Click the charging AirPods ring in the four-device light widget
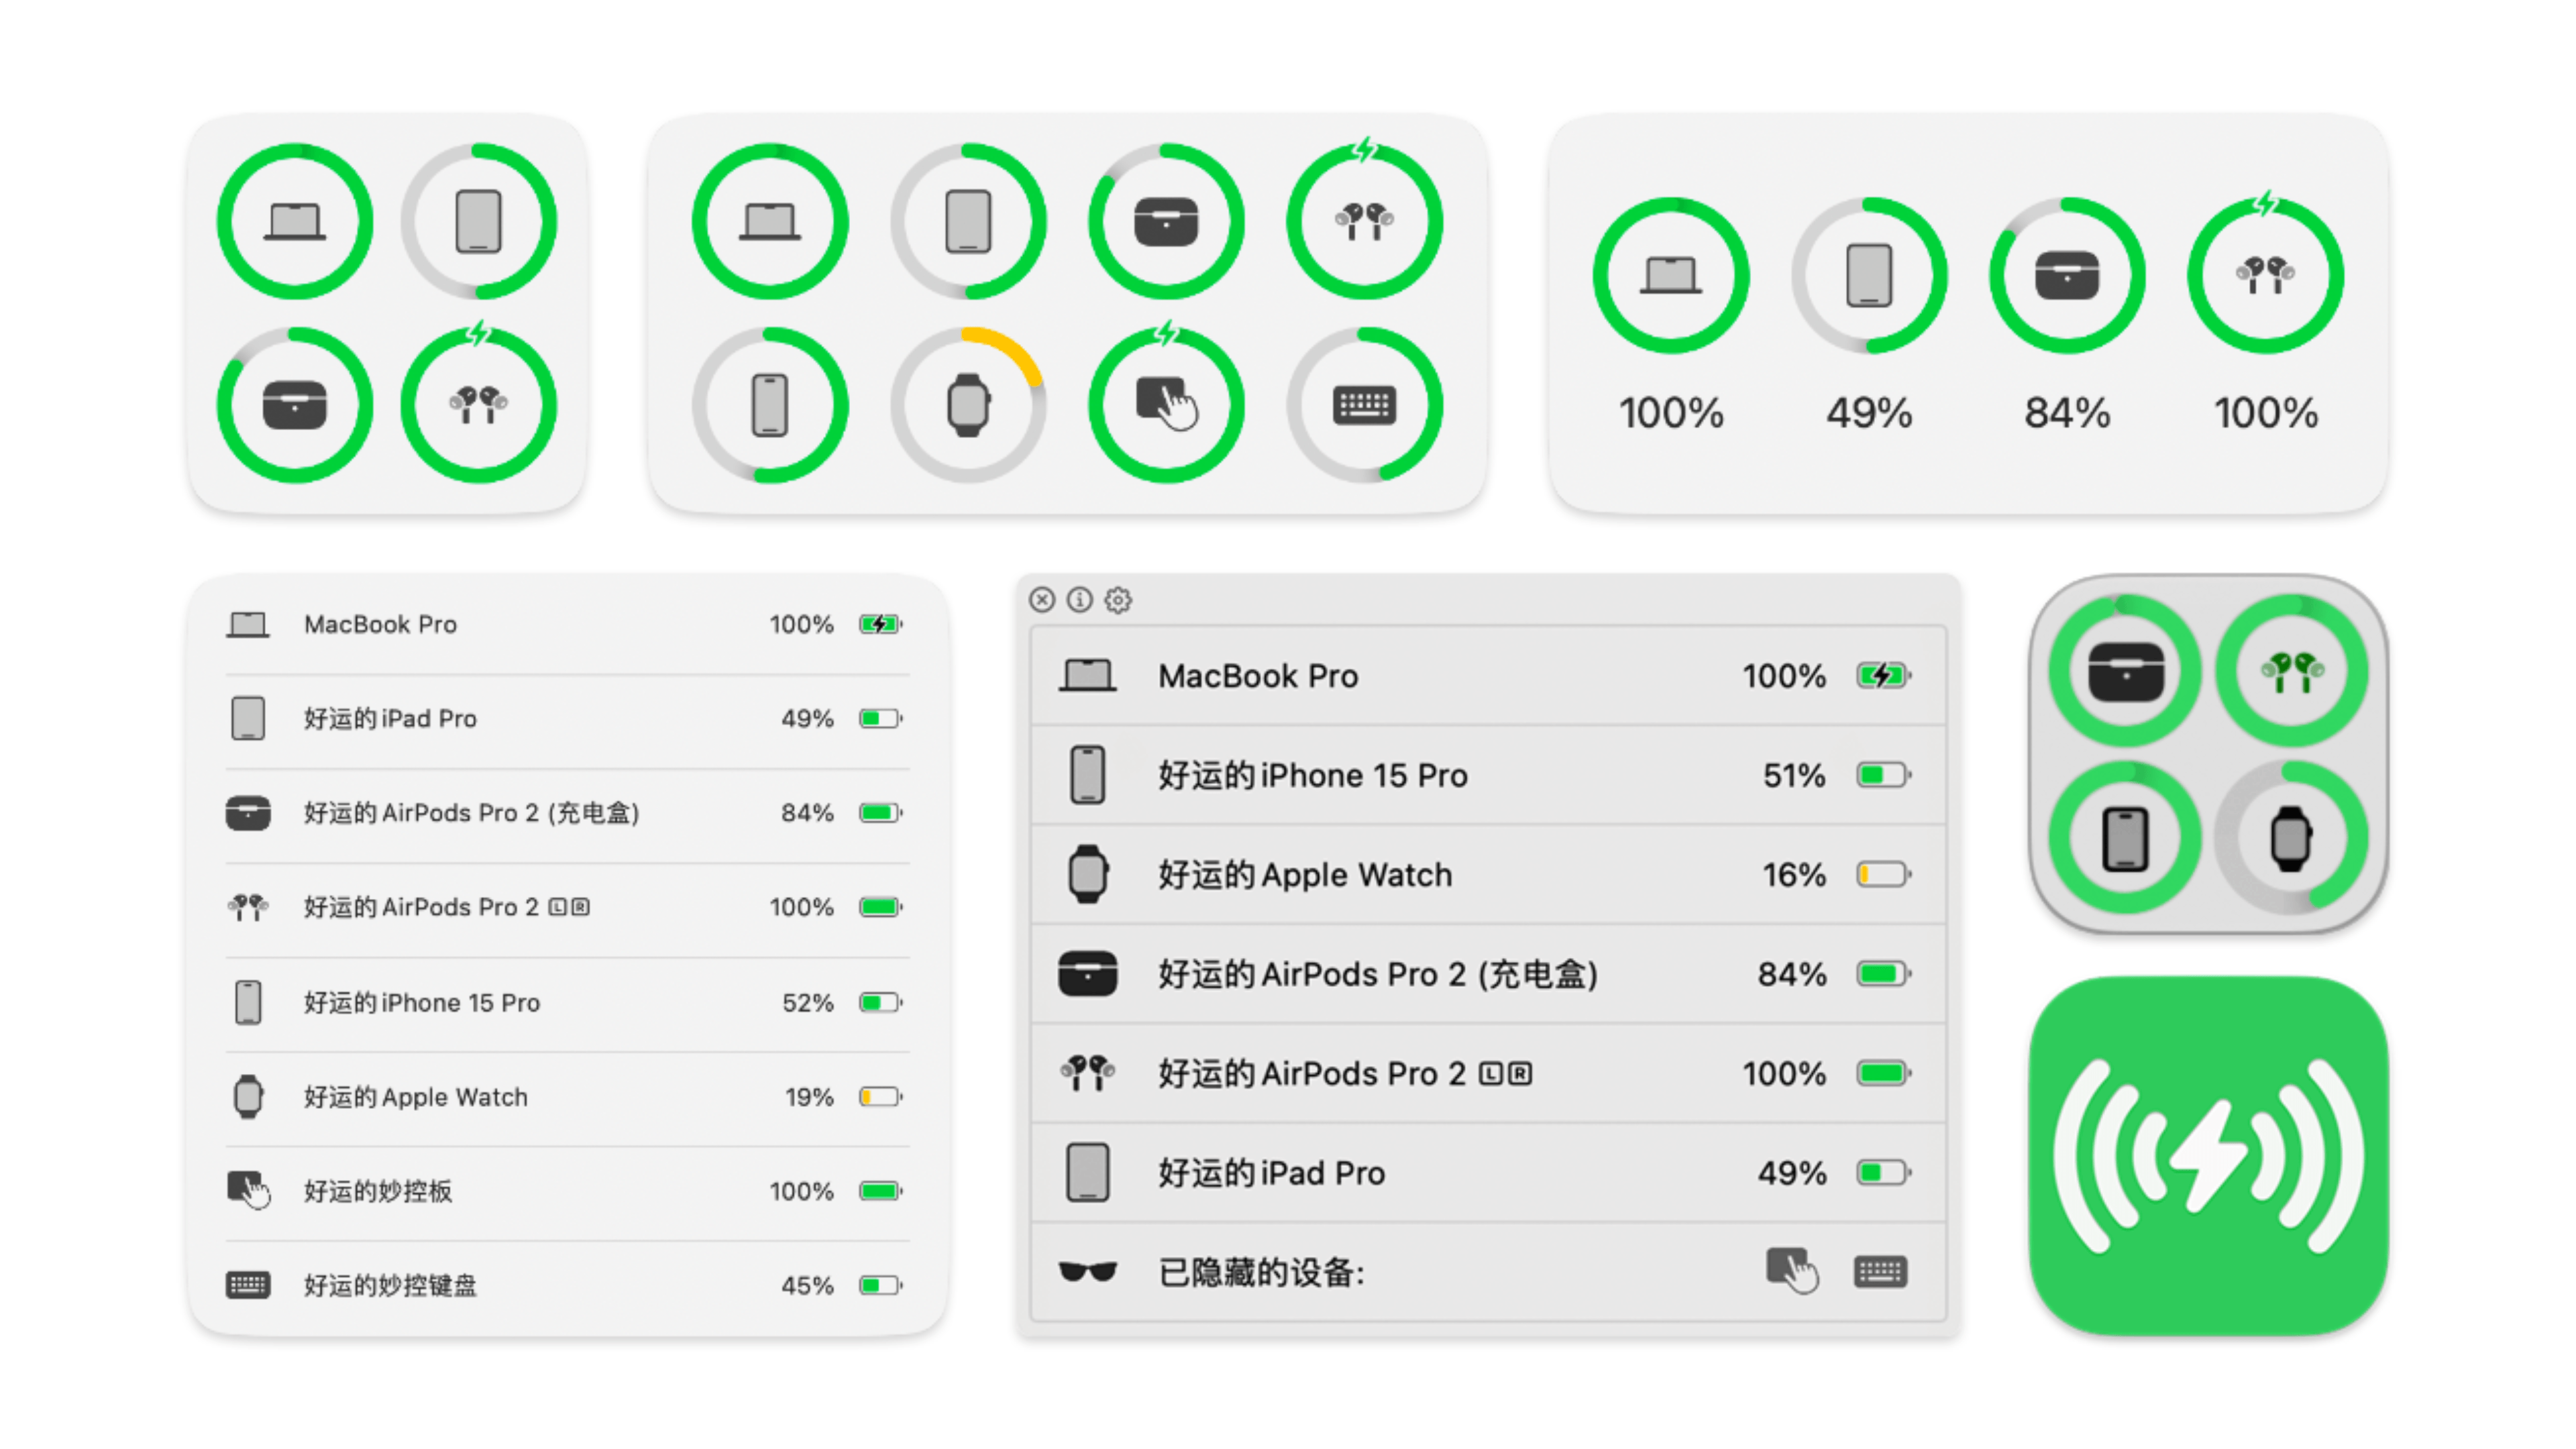Viewport: 2576px width, 1449px height. coord(479,403)
